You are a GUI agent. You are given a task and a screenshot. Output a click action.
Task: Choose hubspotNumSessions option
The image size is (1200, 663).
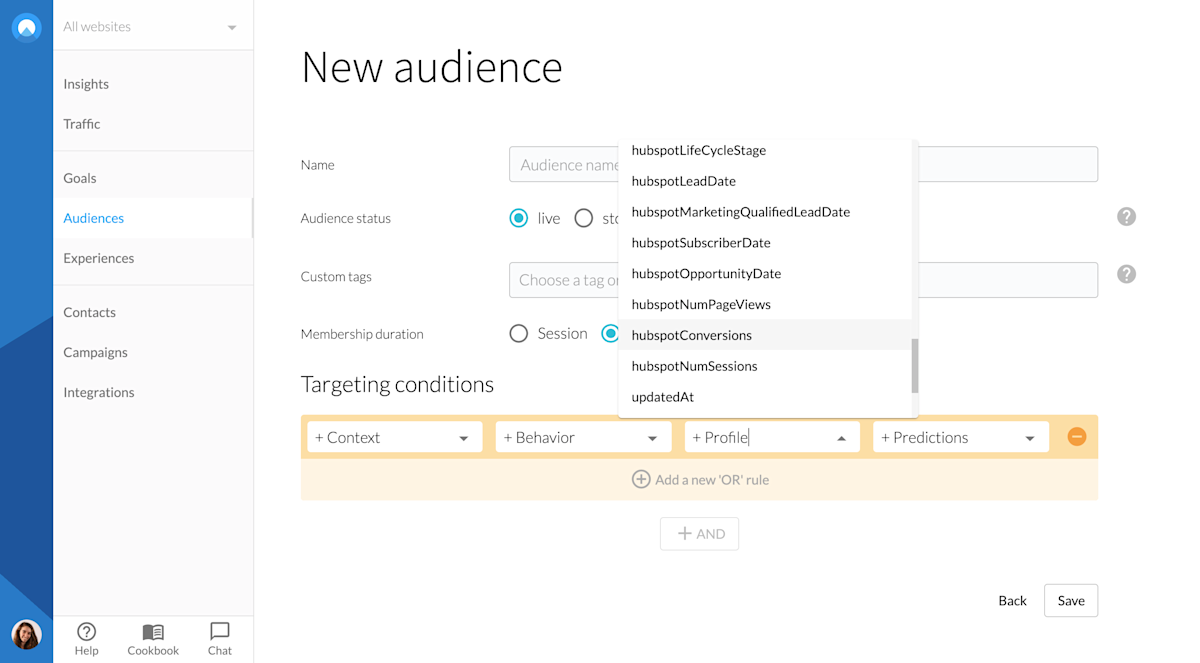point(765,366)
